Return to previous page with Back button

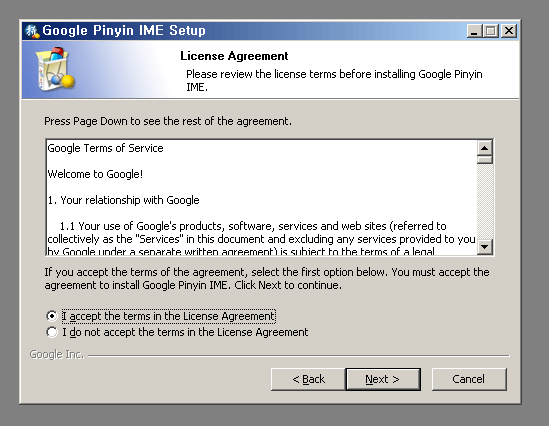308,379
